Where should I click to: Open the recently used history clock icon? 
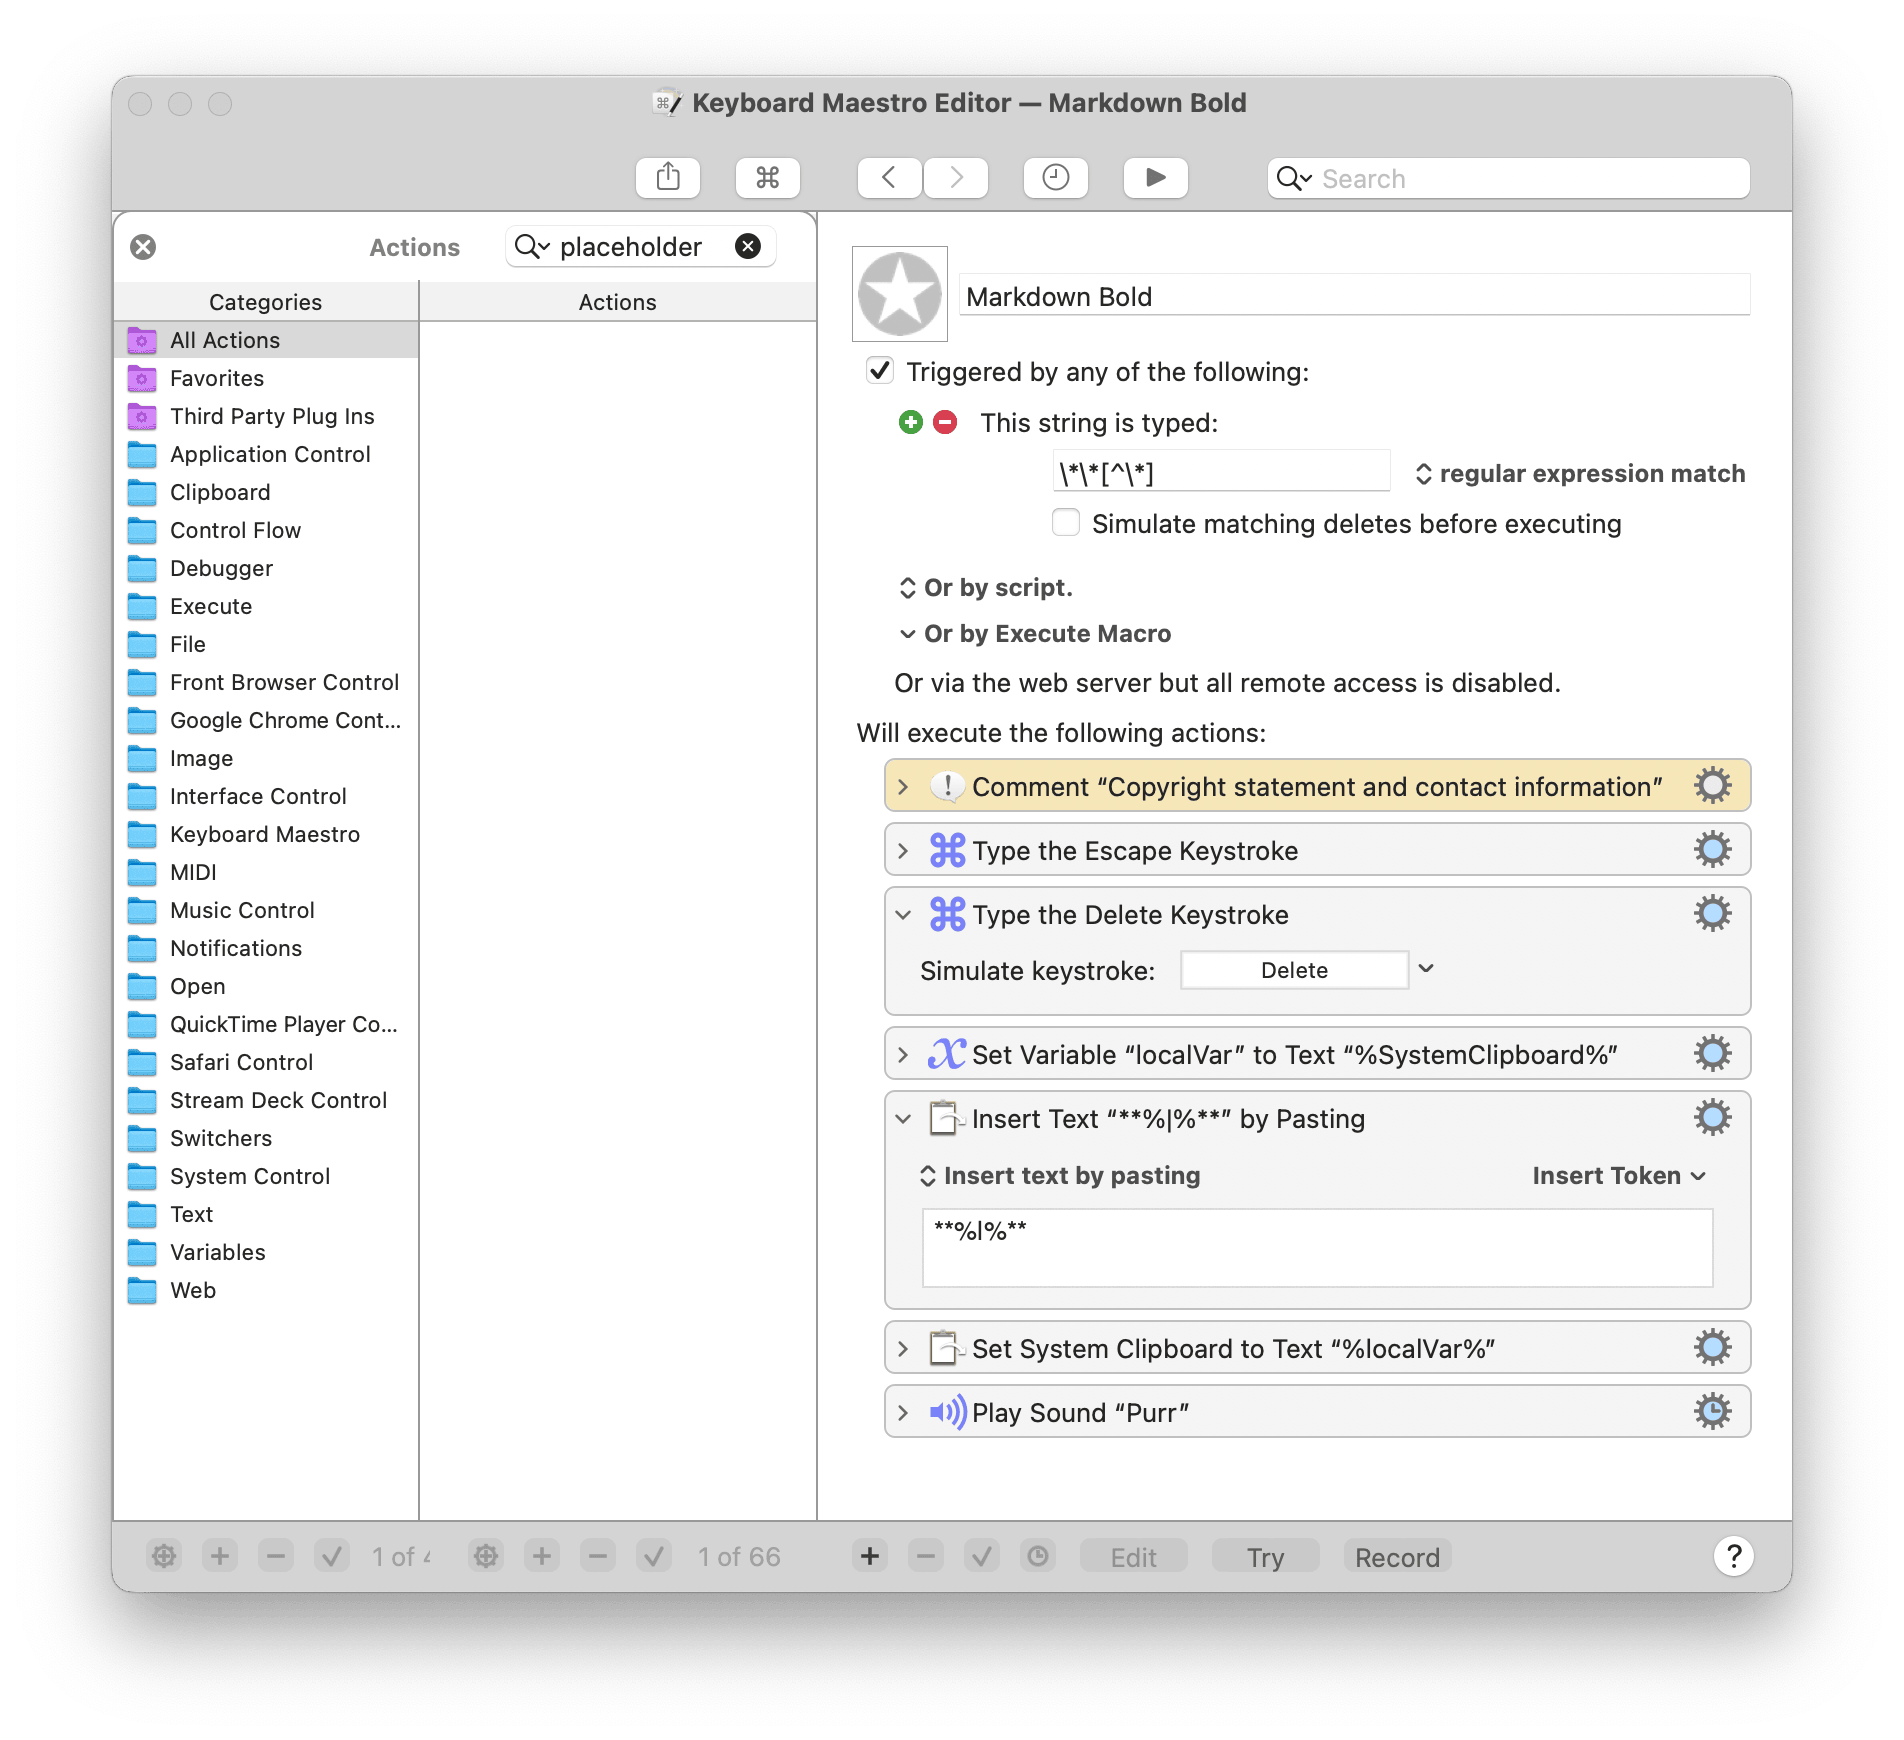tap(1056, 178)
